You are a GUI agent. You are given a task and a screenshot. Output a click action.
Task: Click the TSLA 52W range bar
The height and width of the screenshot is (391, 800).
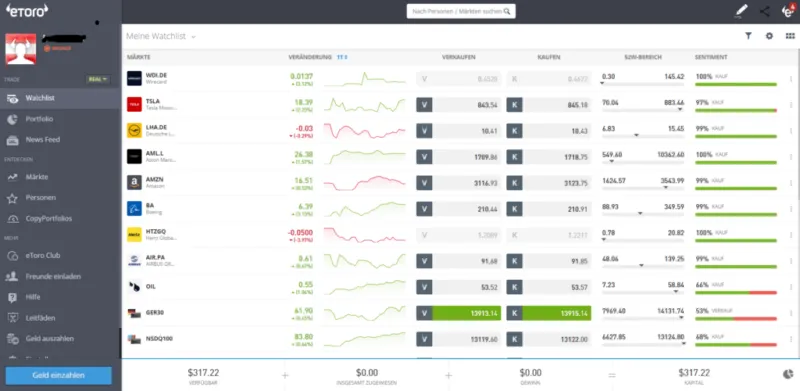[643, 110]
